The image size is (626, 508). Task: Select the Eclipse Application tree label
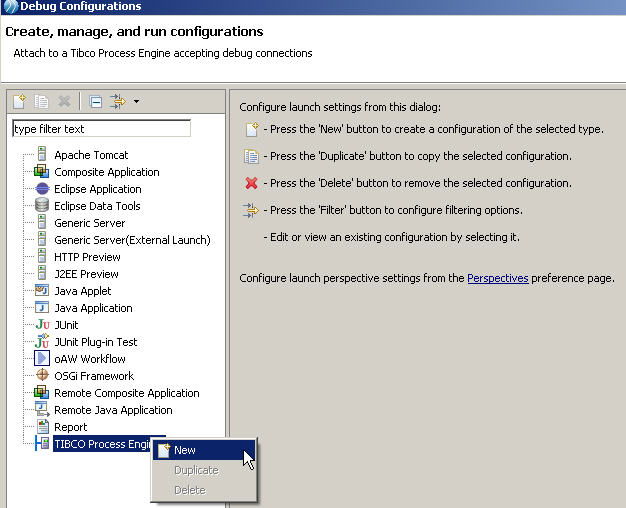coord(98,189)
